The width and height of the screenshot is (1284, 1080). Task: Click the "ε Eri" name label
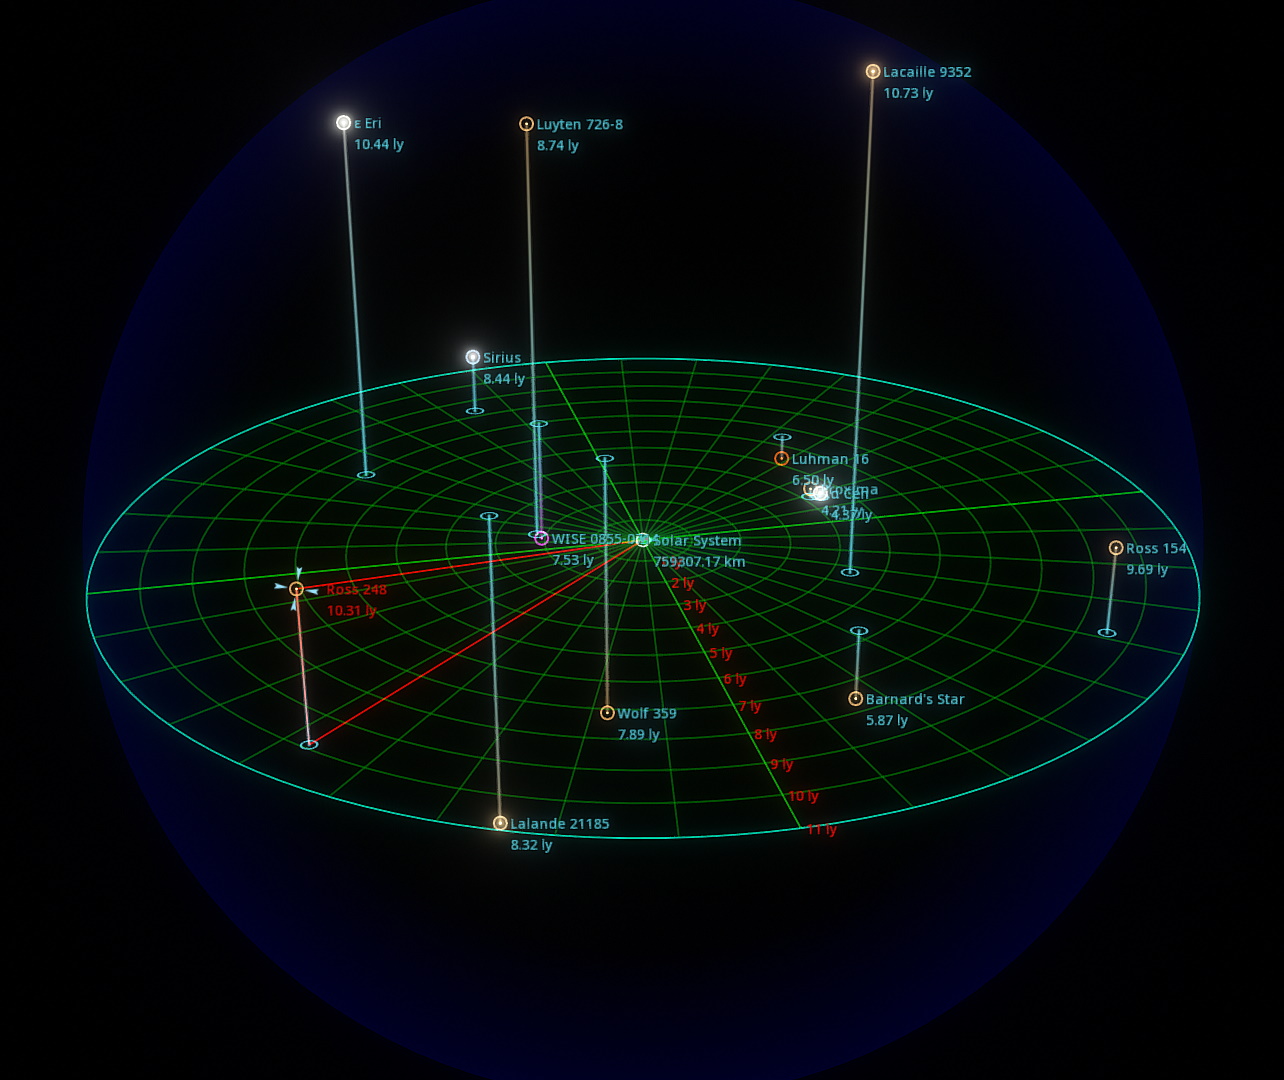pos(368,123)
